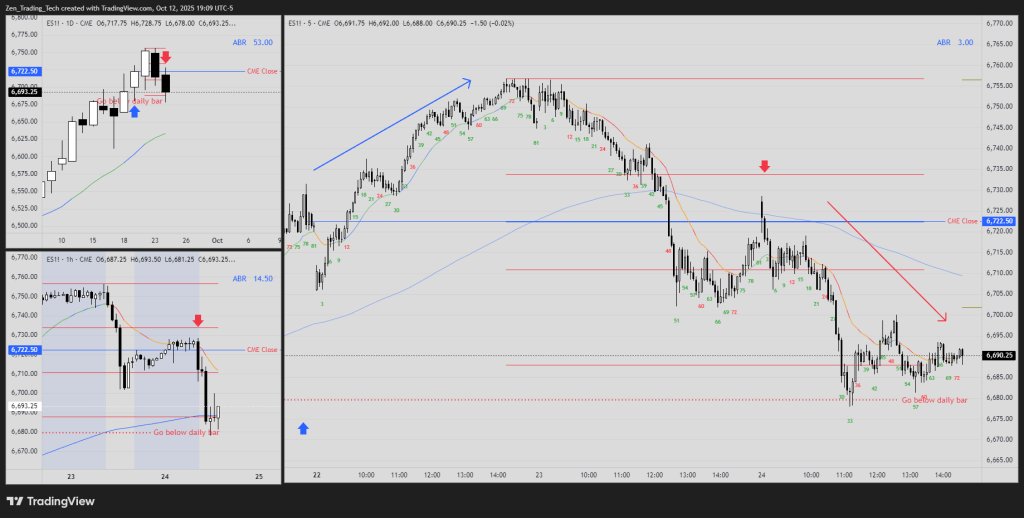
Task: Click the TradingView logo in bottom-left corner
Action: (50, 501)
